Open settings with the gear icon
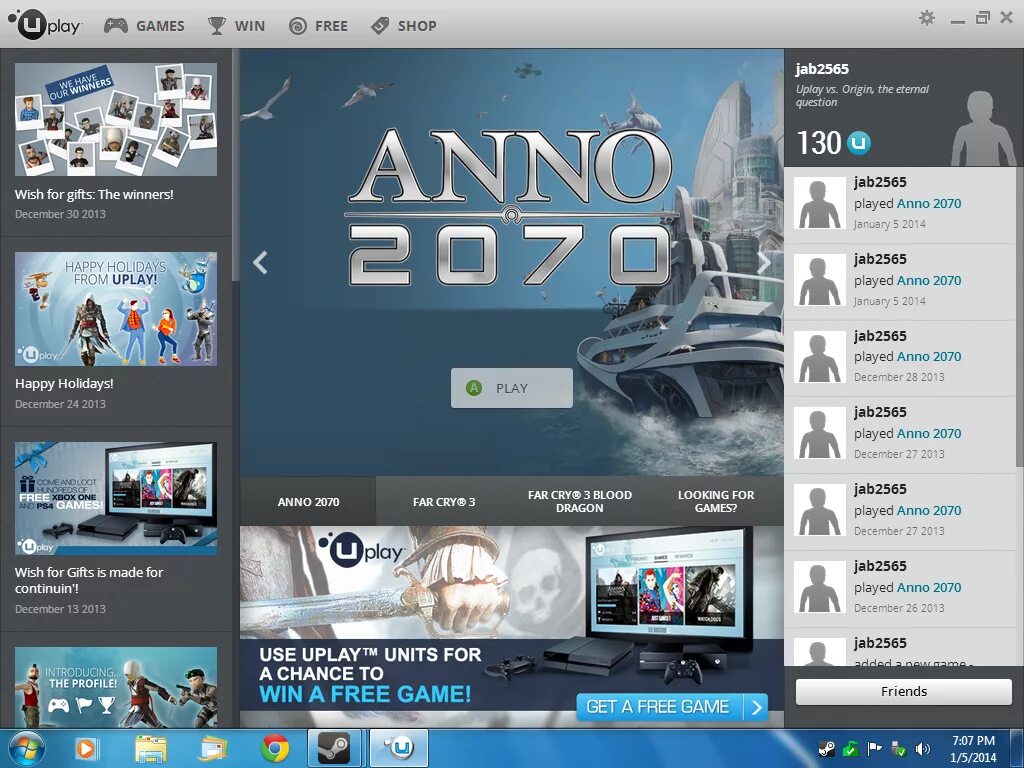The image size is (1024, 768). (x=927, y=18)
